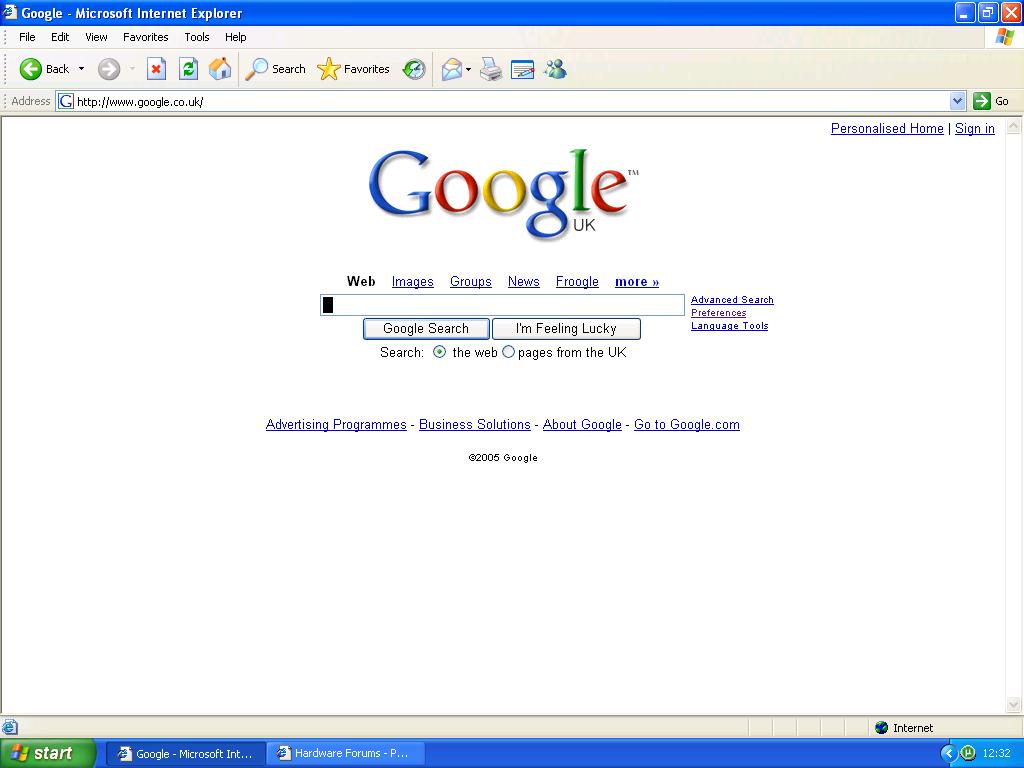The image size is (1024, 768).
Task: Open the Tools menu
Action: 197,37
